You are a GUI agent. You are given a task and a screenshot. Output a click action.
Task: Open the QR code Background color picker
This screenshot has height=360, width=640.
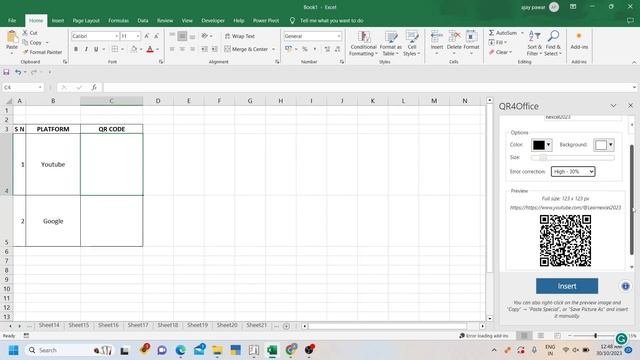tap(604, 145)
